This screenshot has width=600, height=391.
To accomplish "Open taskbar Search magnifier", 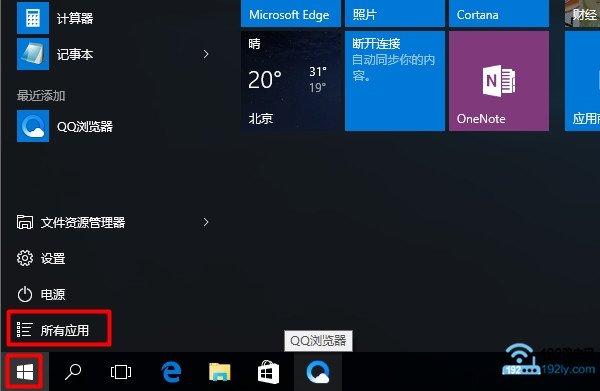I will [x=73, y=372].
